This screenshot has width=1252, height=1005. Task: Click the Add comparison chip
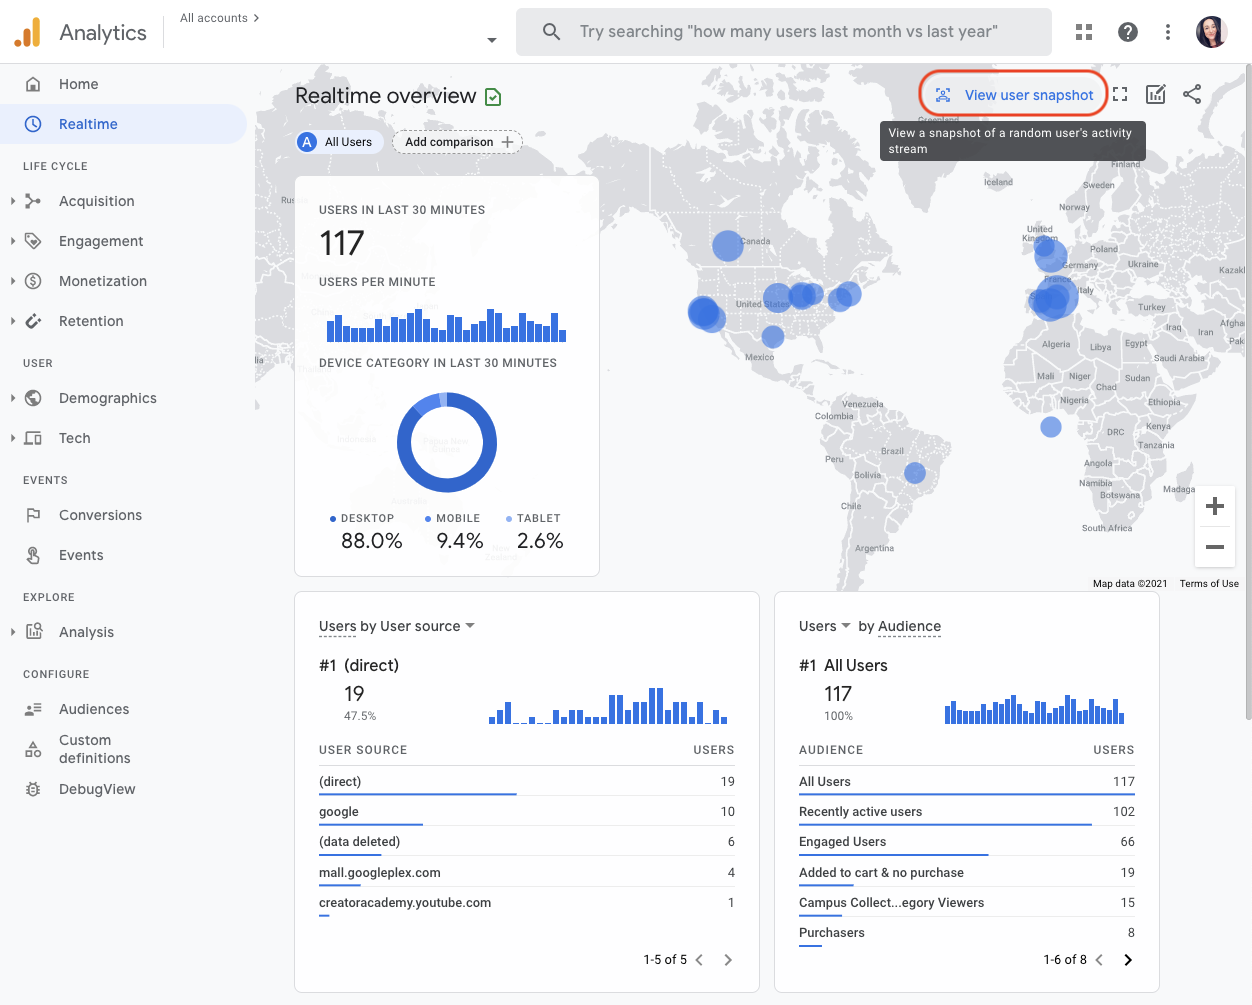[457, 141]
